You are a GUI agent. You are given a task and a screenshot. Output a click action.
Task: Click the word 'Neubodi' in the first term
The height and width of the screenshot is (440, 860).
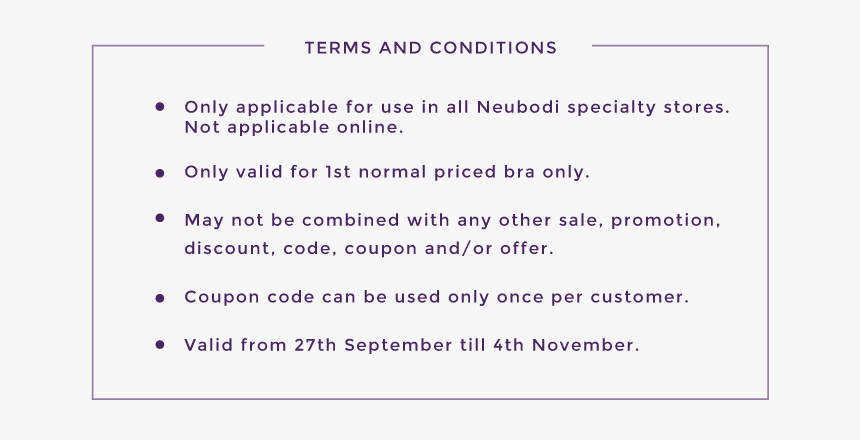(x=518, y=107)
